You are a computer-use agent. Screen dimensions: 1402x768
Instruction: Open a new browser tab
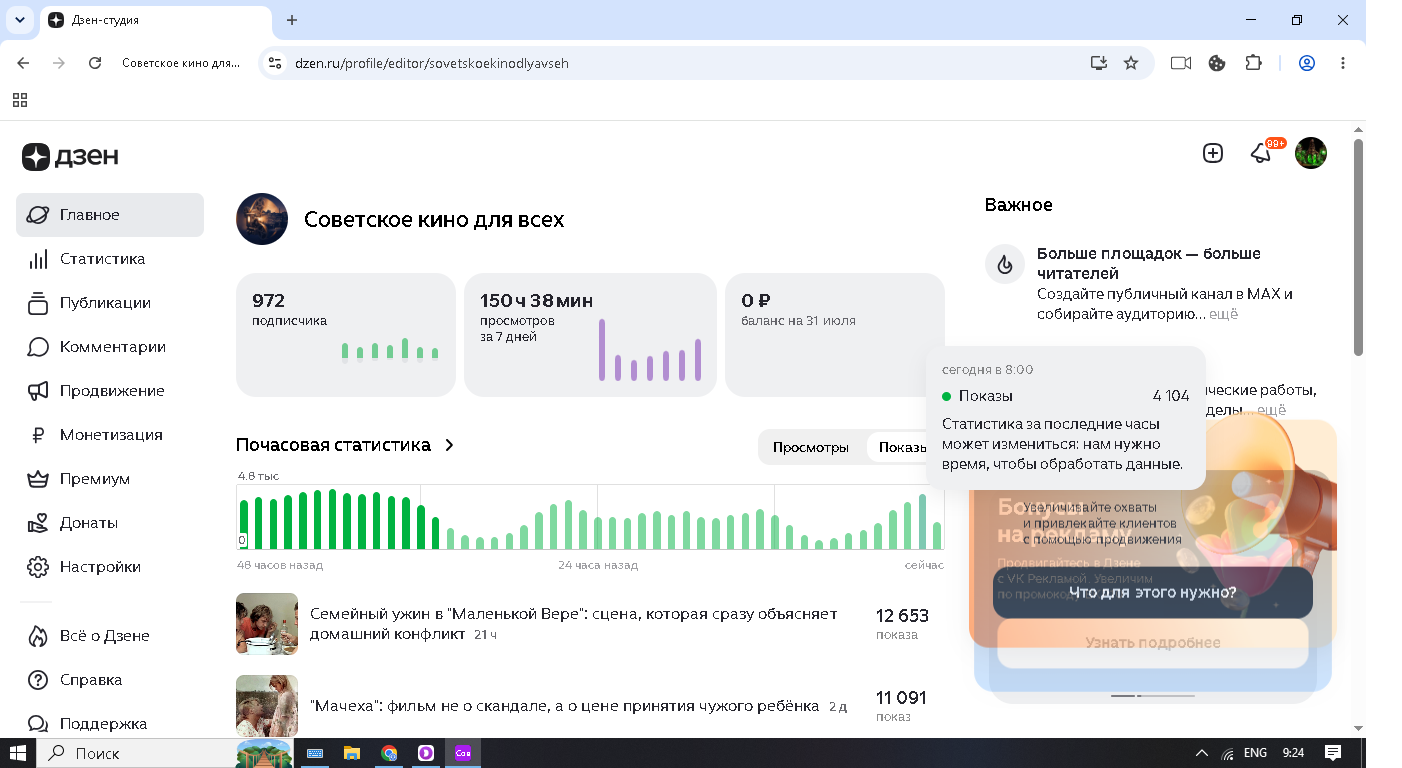292,20
